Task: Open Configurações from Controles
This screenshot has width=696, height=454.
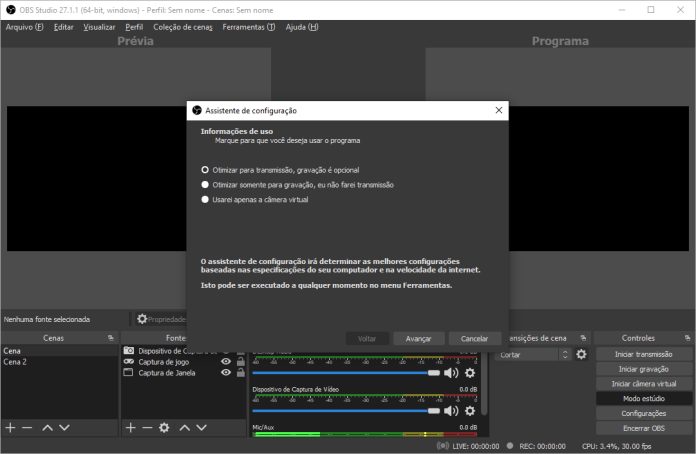Action: [x=644, y=413]
